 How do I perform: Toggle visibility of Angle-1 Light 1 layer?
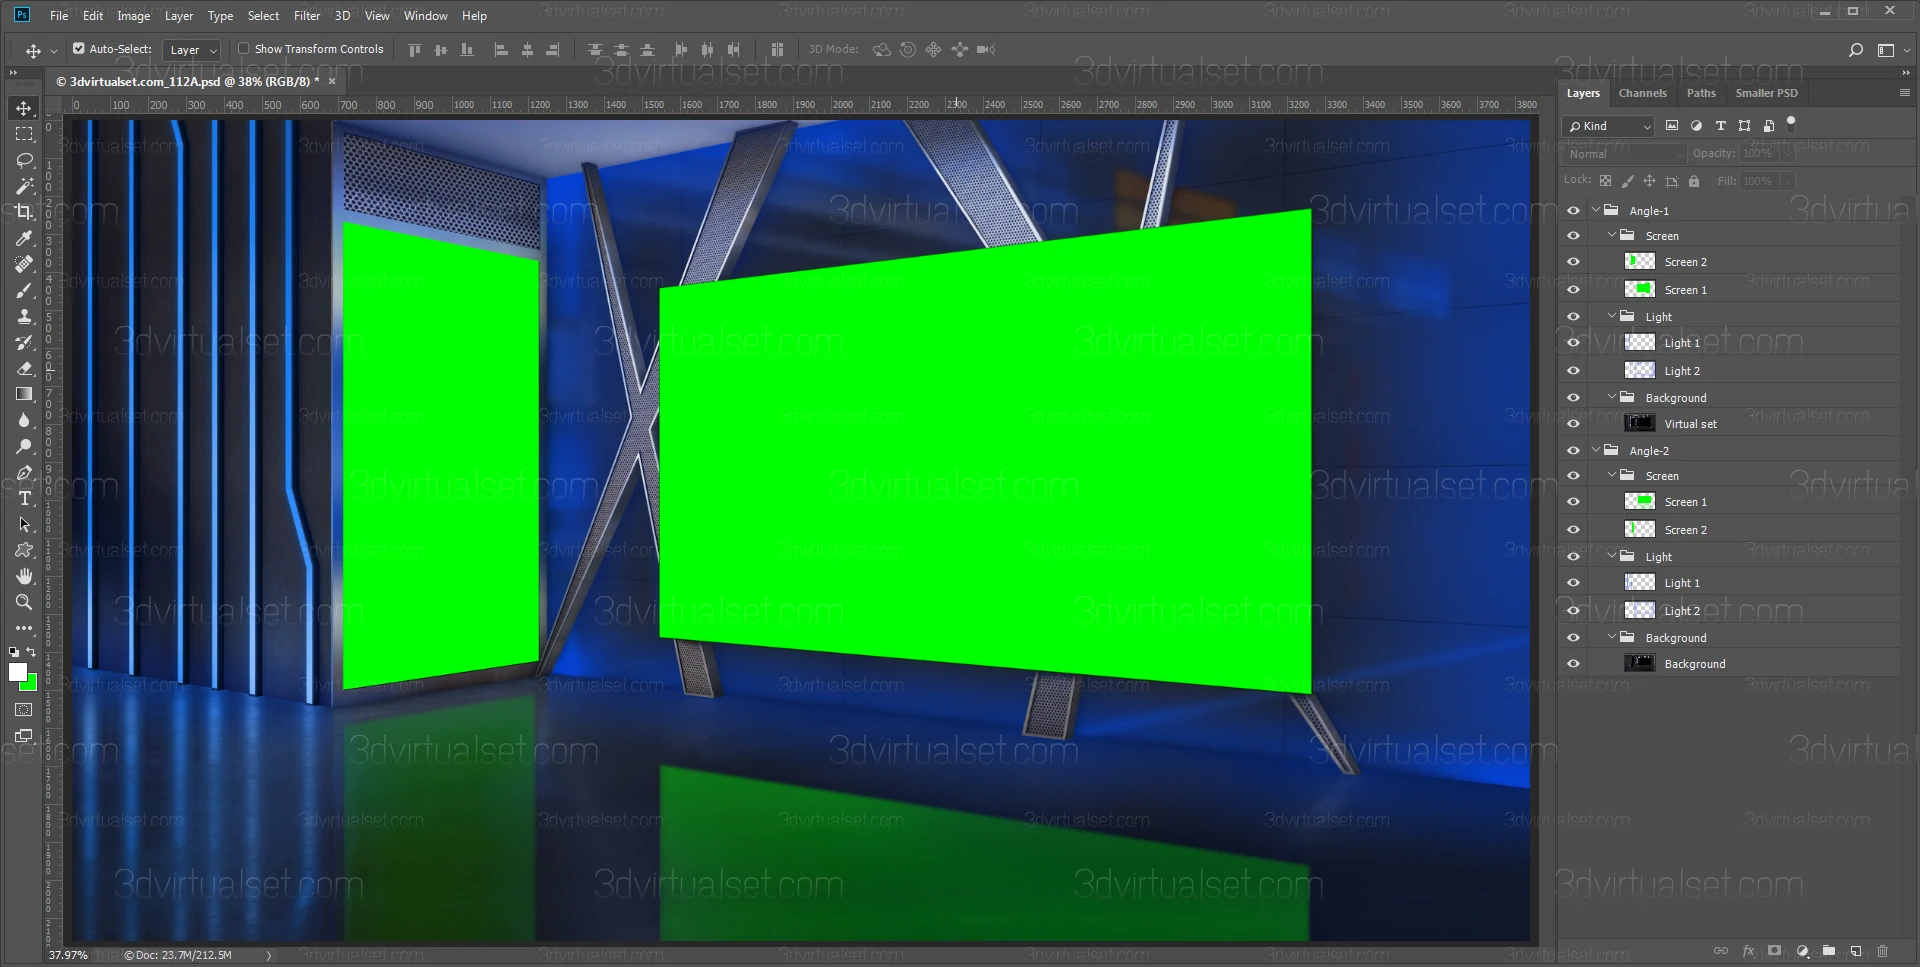pos(1573,343)
